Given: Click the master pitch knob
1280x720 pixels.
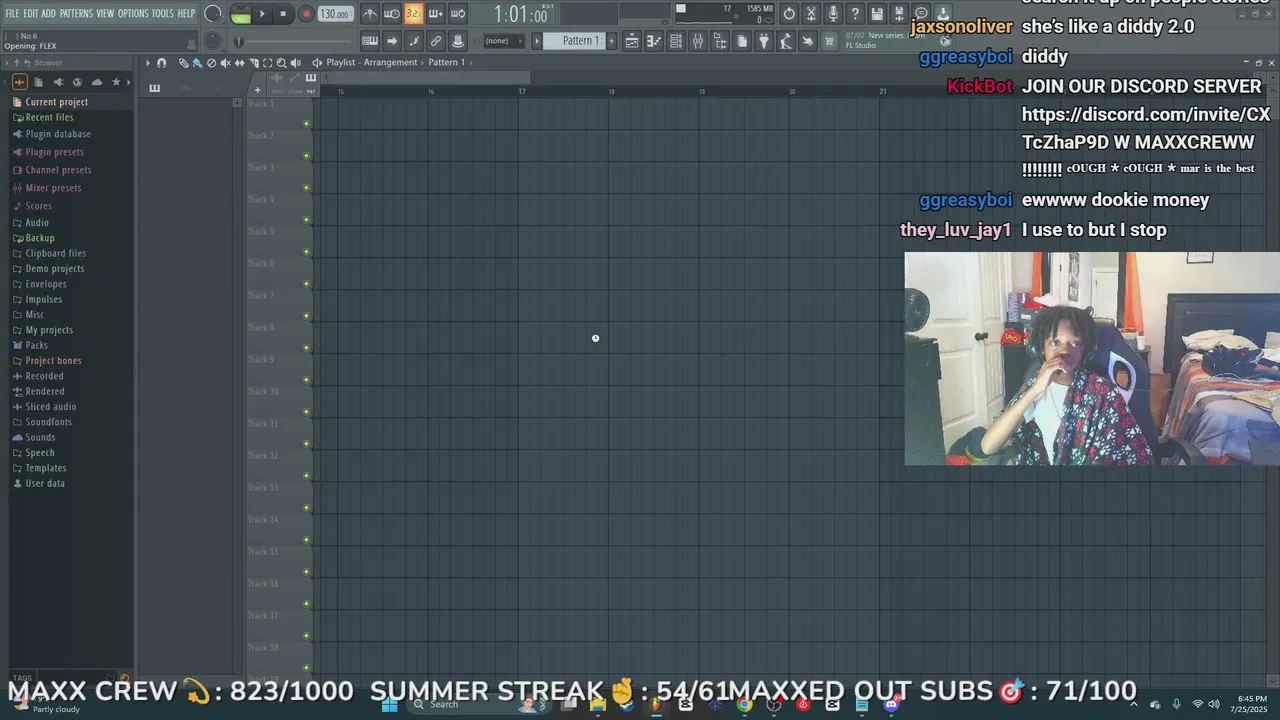Looking at the screenshot, I should (x=213, y=41).
